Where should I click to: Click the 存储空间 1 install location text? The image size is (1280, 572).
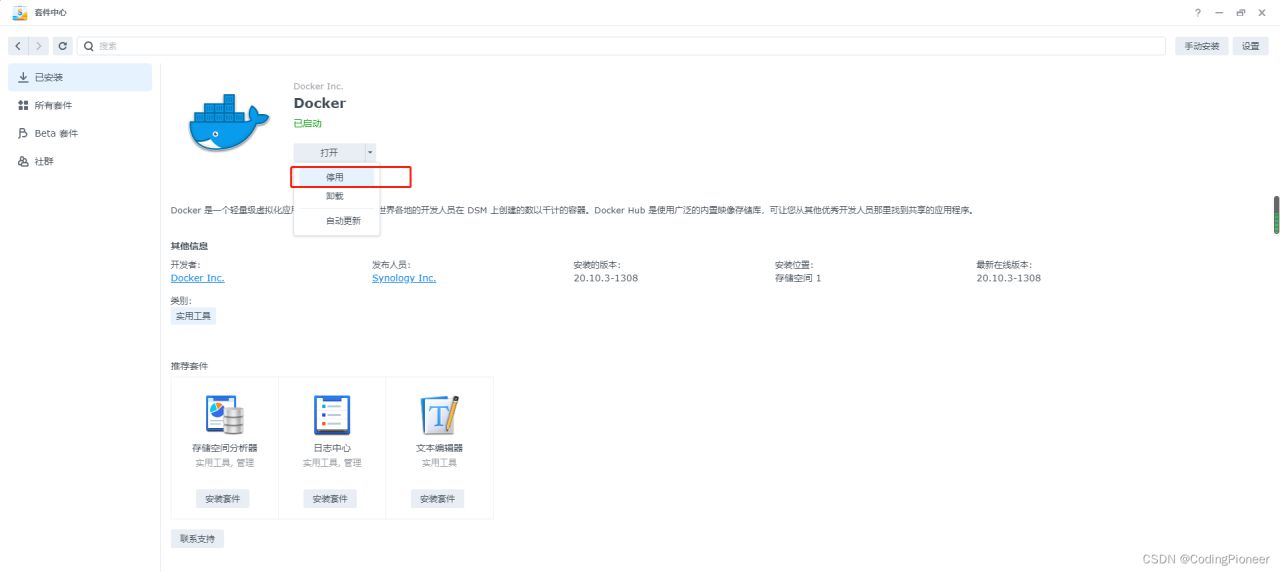click(798, 278)
